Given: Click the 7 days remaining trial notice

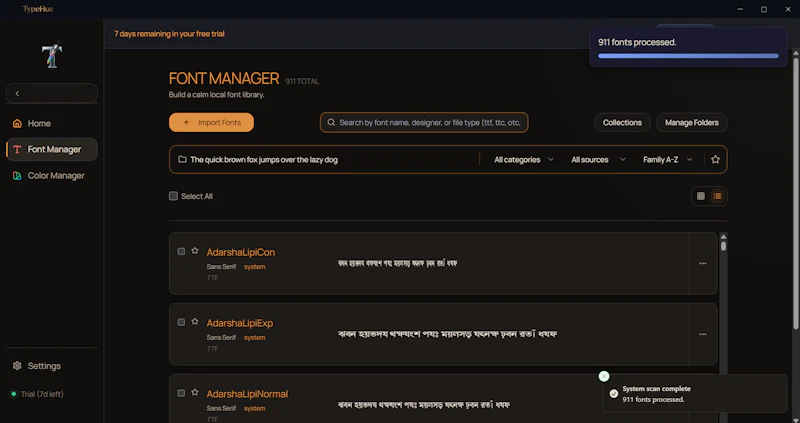Looking at the screenshot, I should pos(169,34).
